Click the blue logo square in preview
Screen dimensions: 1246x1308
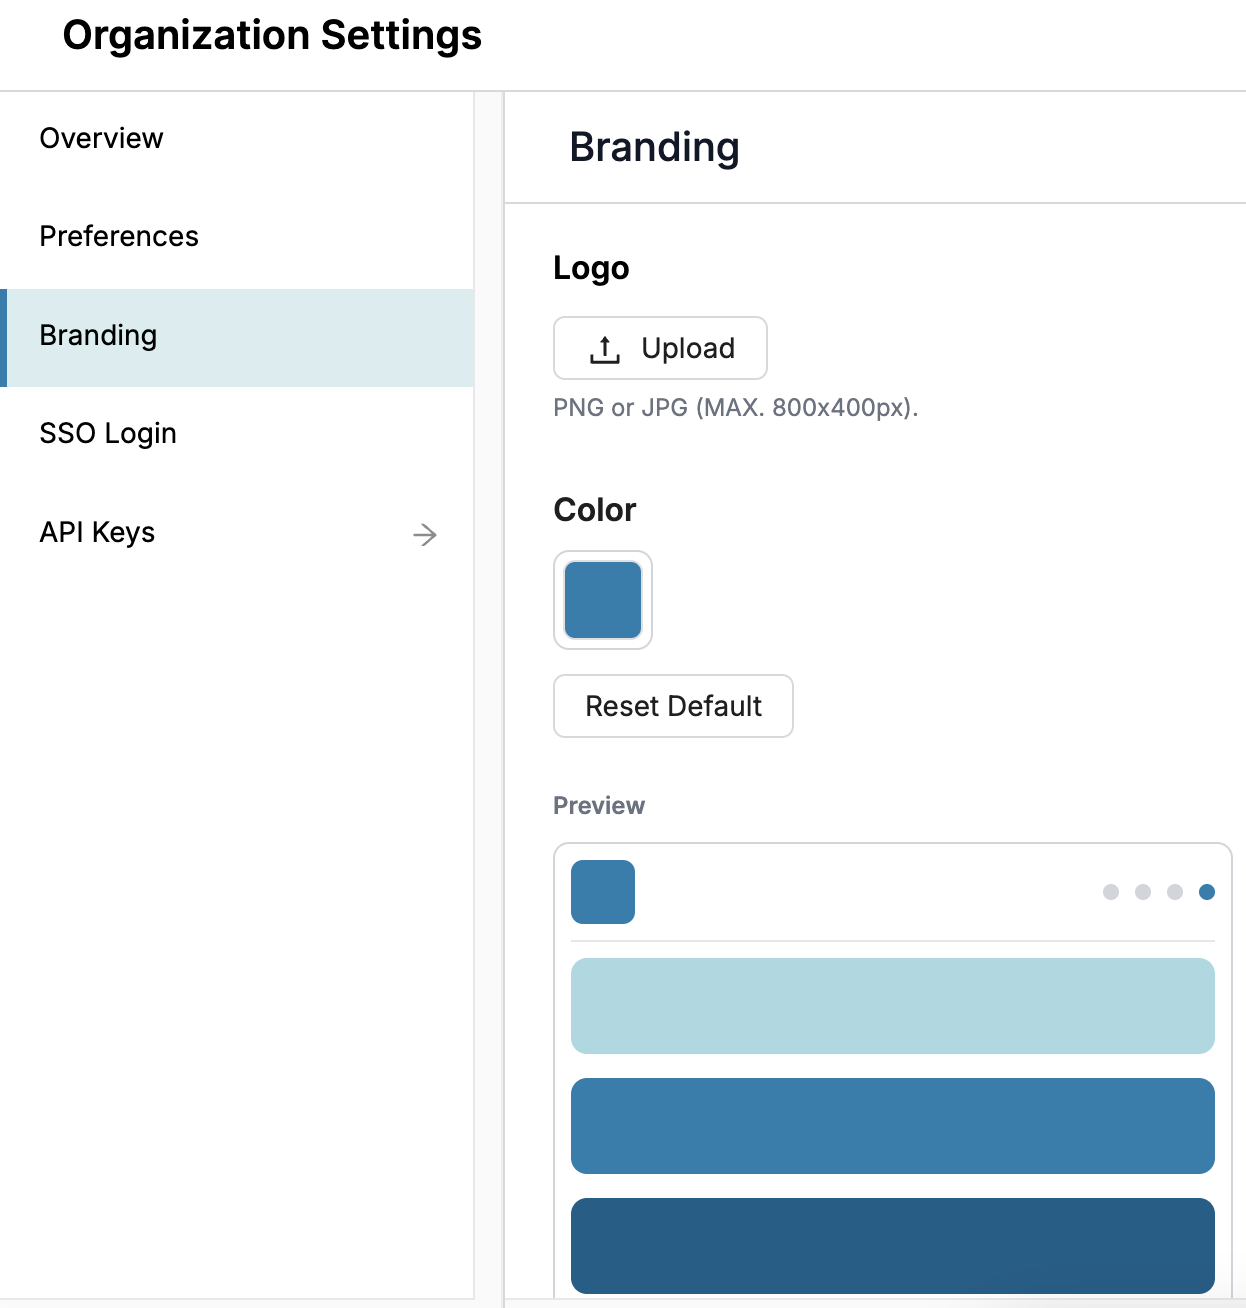pos(603,892)
